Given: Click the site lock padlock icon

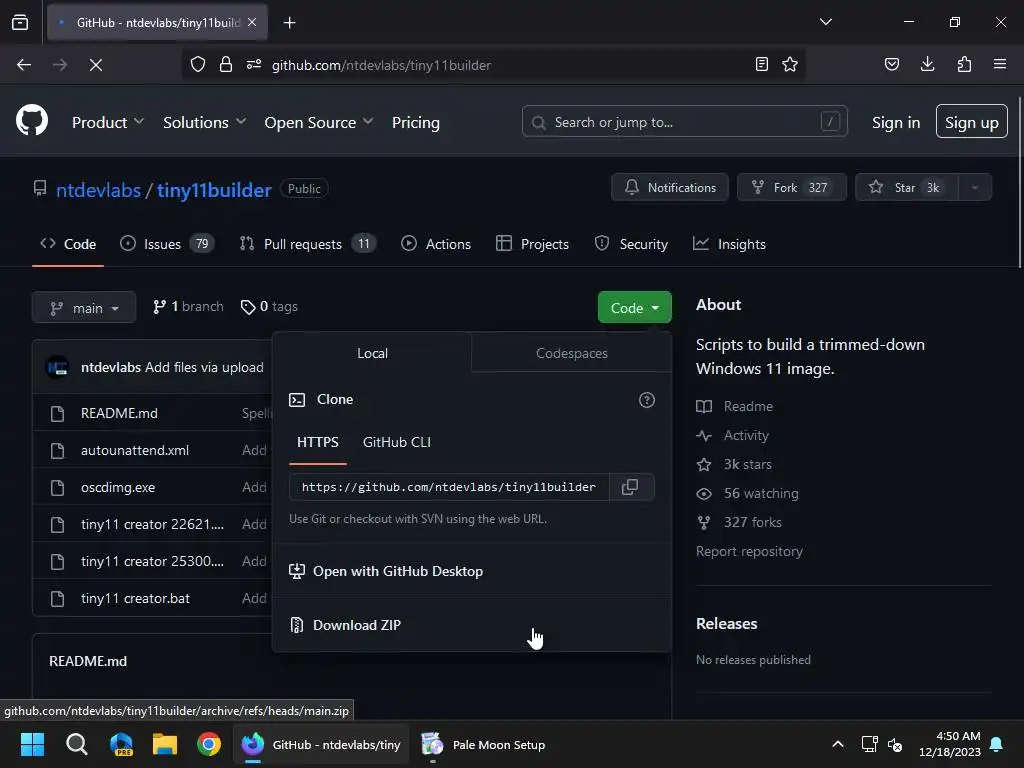Looking at the screenshot, I should [x=225, y=65].
